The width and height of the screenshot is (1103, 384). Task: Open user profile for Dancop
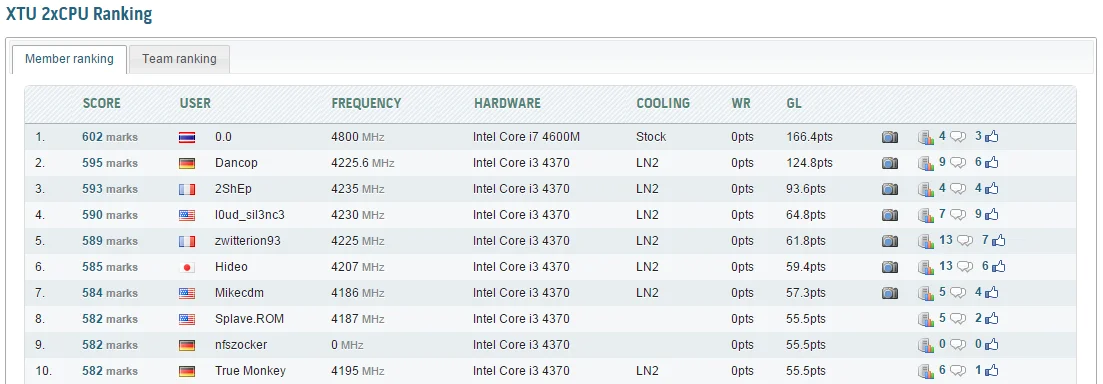click(236, 163)
